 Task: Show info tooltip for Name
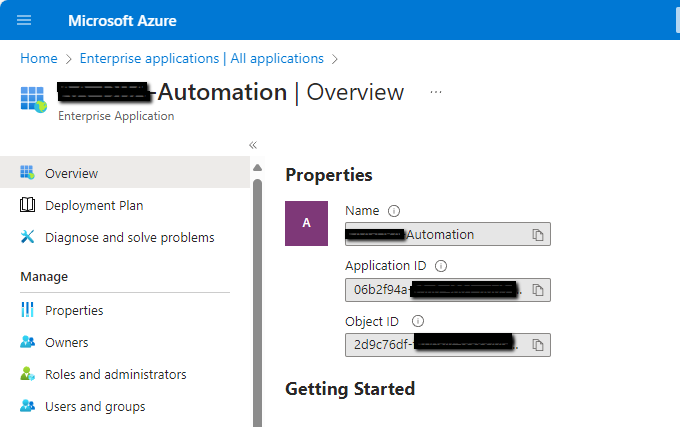click(x=394, y=211)
